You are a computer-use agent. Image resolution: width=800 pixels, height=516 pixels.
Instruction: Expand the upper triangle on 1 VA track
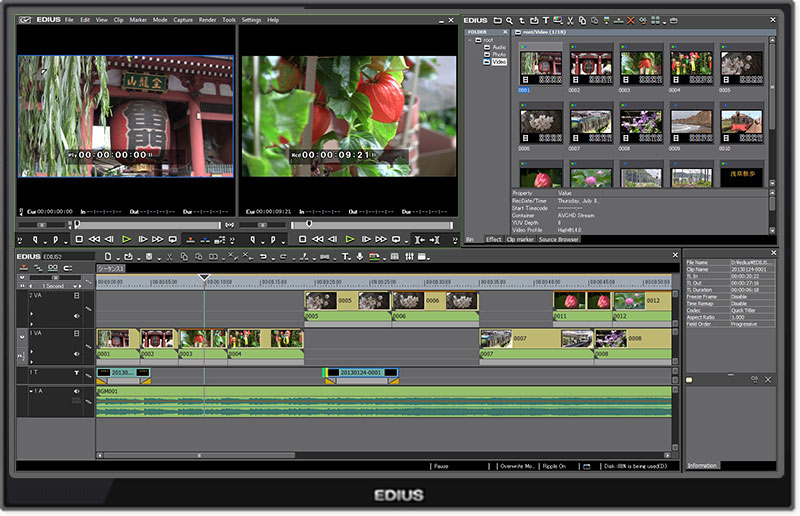32,351
